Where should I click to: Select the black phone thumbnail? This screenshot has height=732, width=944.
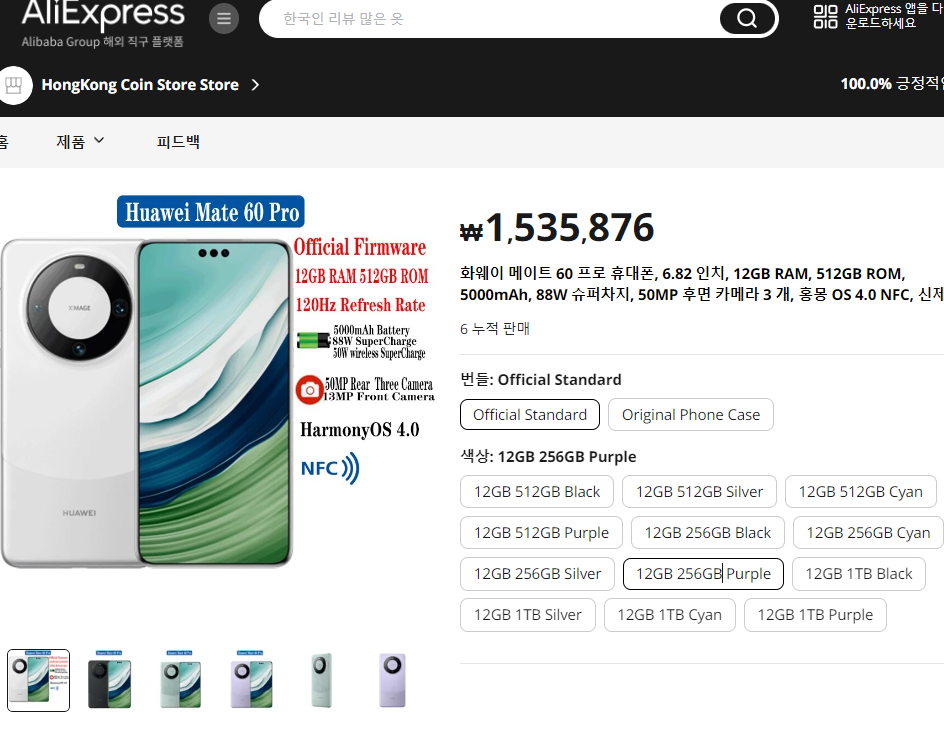tap(109, 680)
